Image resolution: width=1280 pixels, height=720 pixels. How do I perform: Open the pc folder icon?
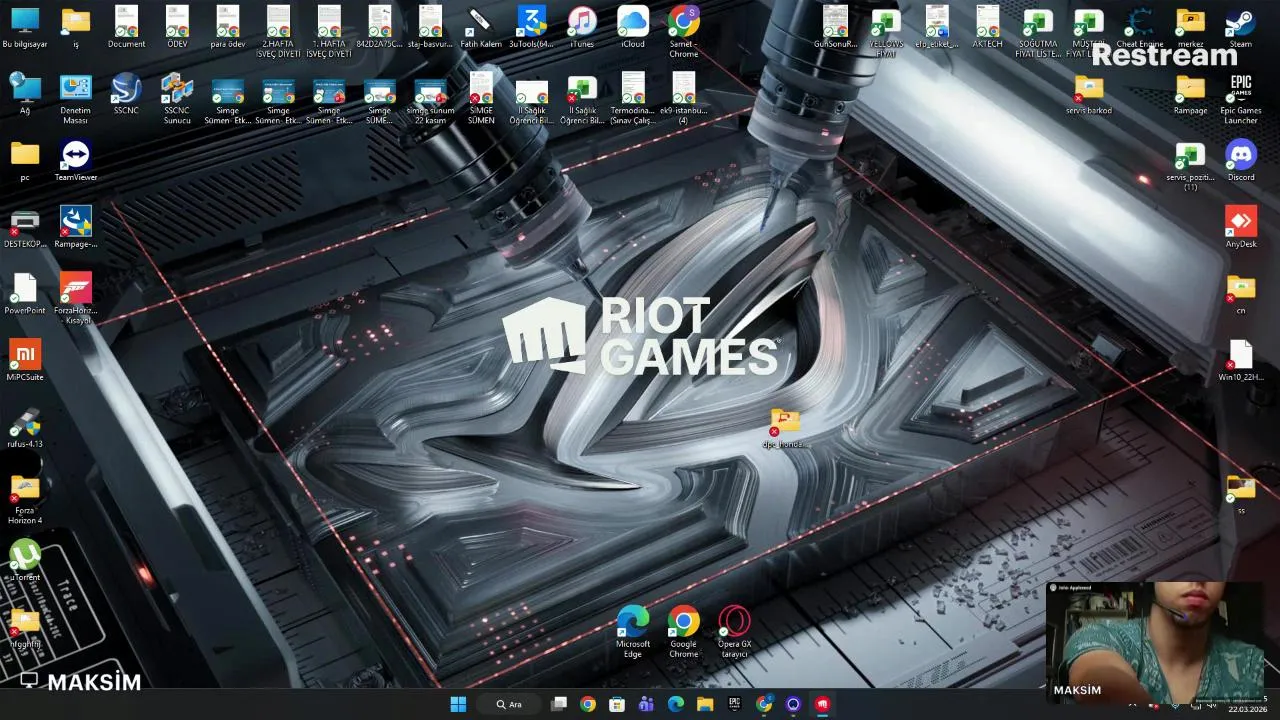(x=25, y=161)
